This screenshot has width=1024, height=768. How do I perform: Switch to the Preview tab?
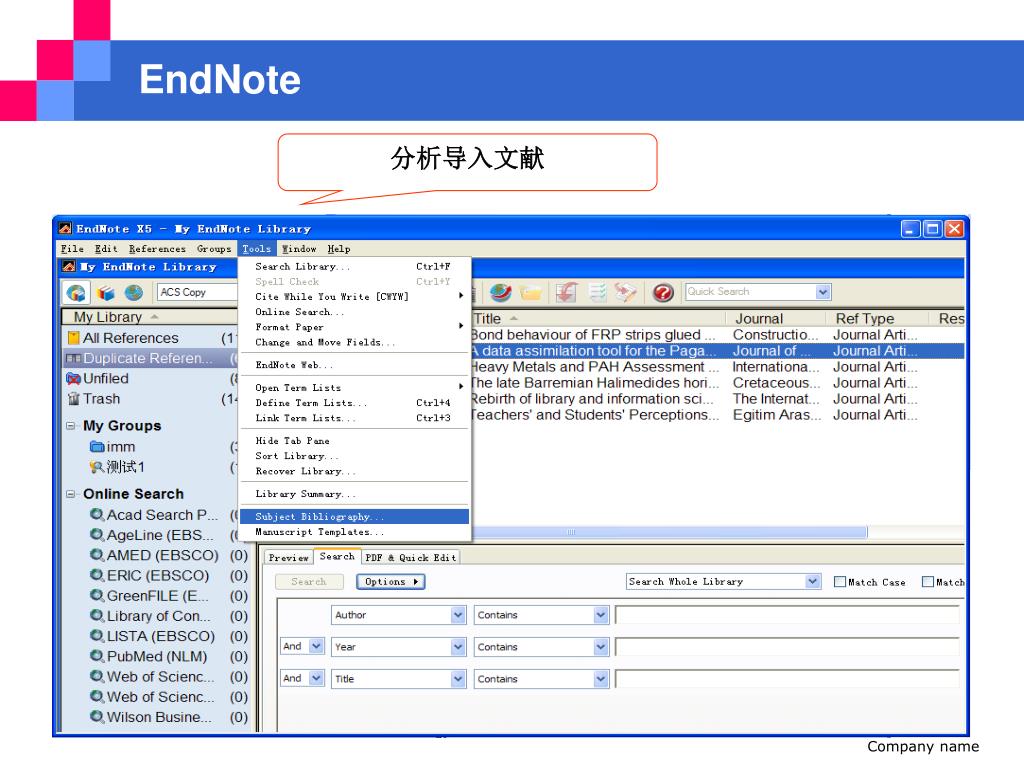click(289, 558)
